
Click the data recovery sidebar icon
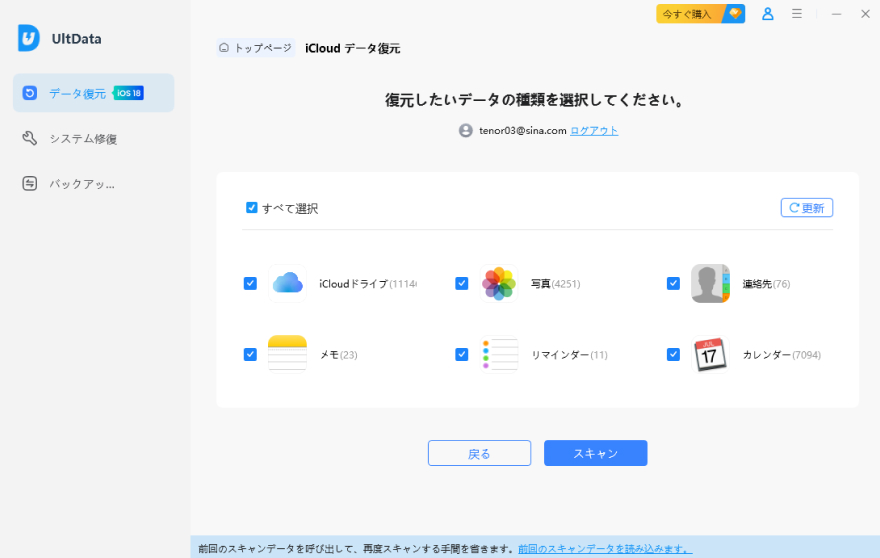tap(30, 93)
